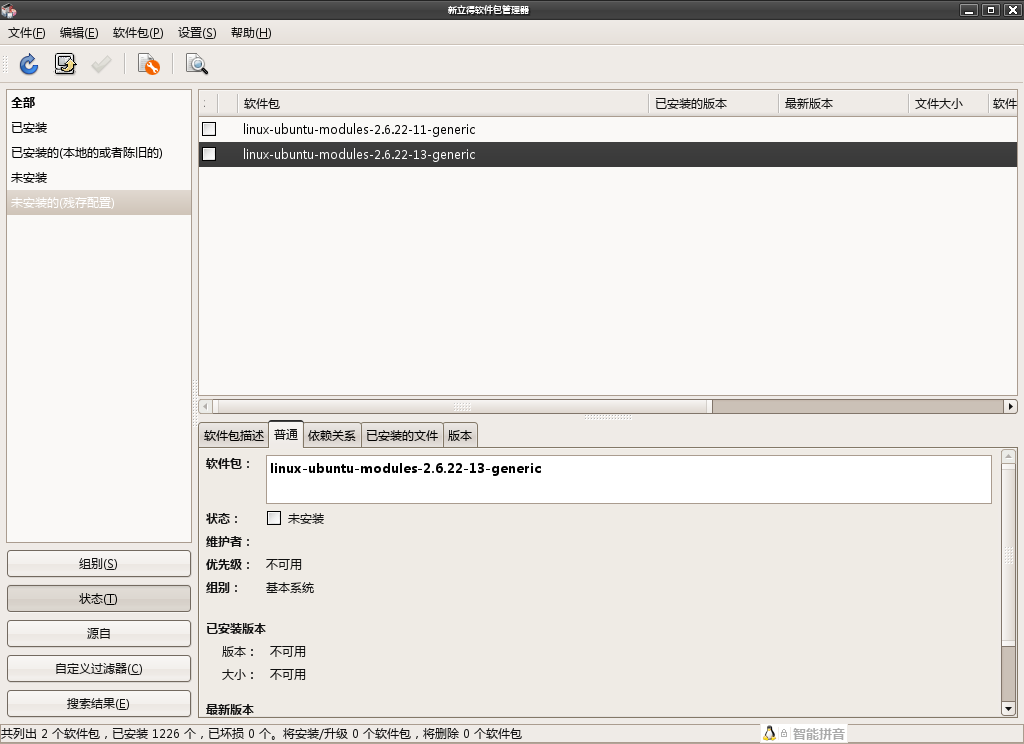Click the Reload package information icon

[29, 64]
